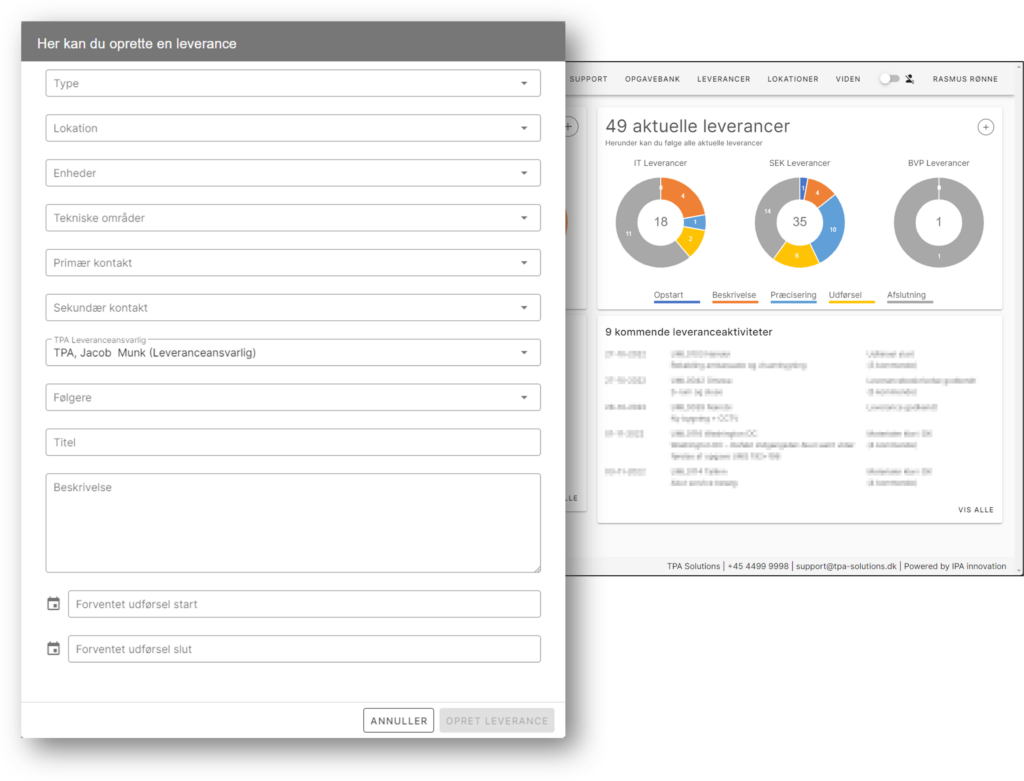Open the Primær kontakt dropdown
The height and width of the screenshot is (781, 1024).
point(293,263)
